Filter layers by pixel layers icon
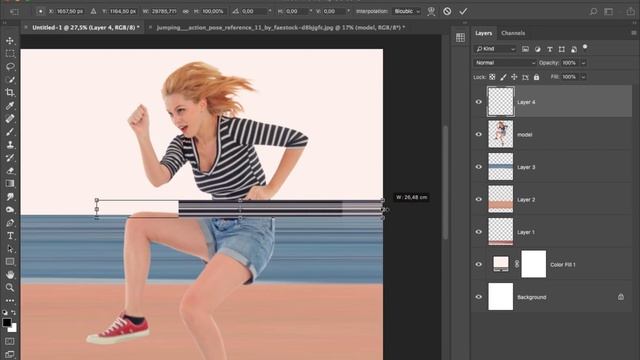This screenshot has width=640, height=360. tap(525, 49)
